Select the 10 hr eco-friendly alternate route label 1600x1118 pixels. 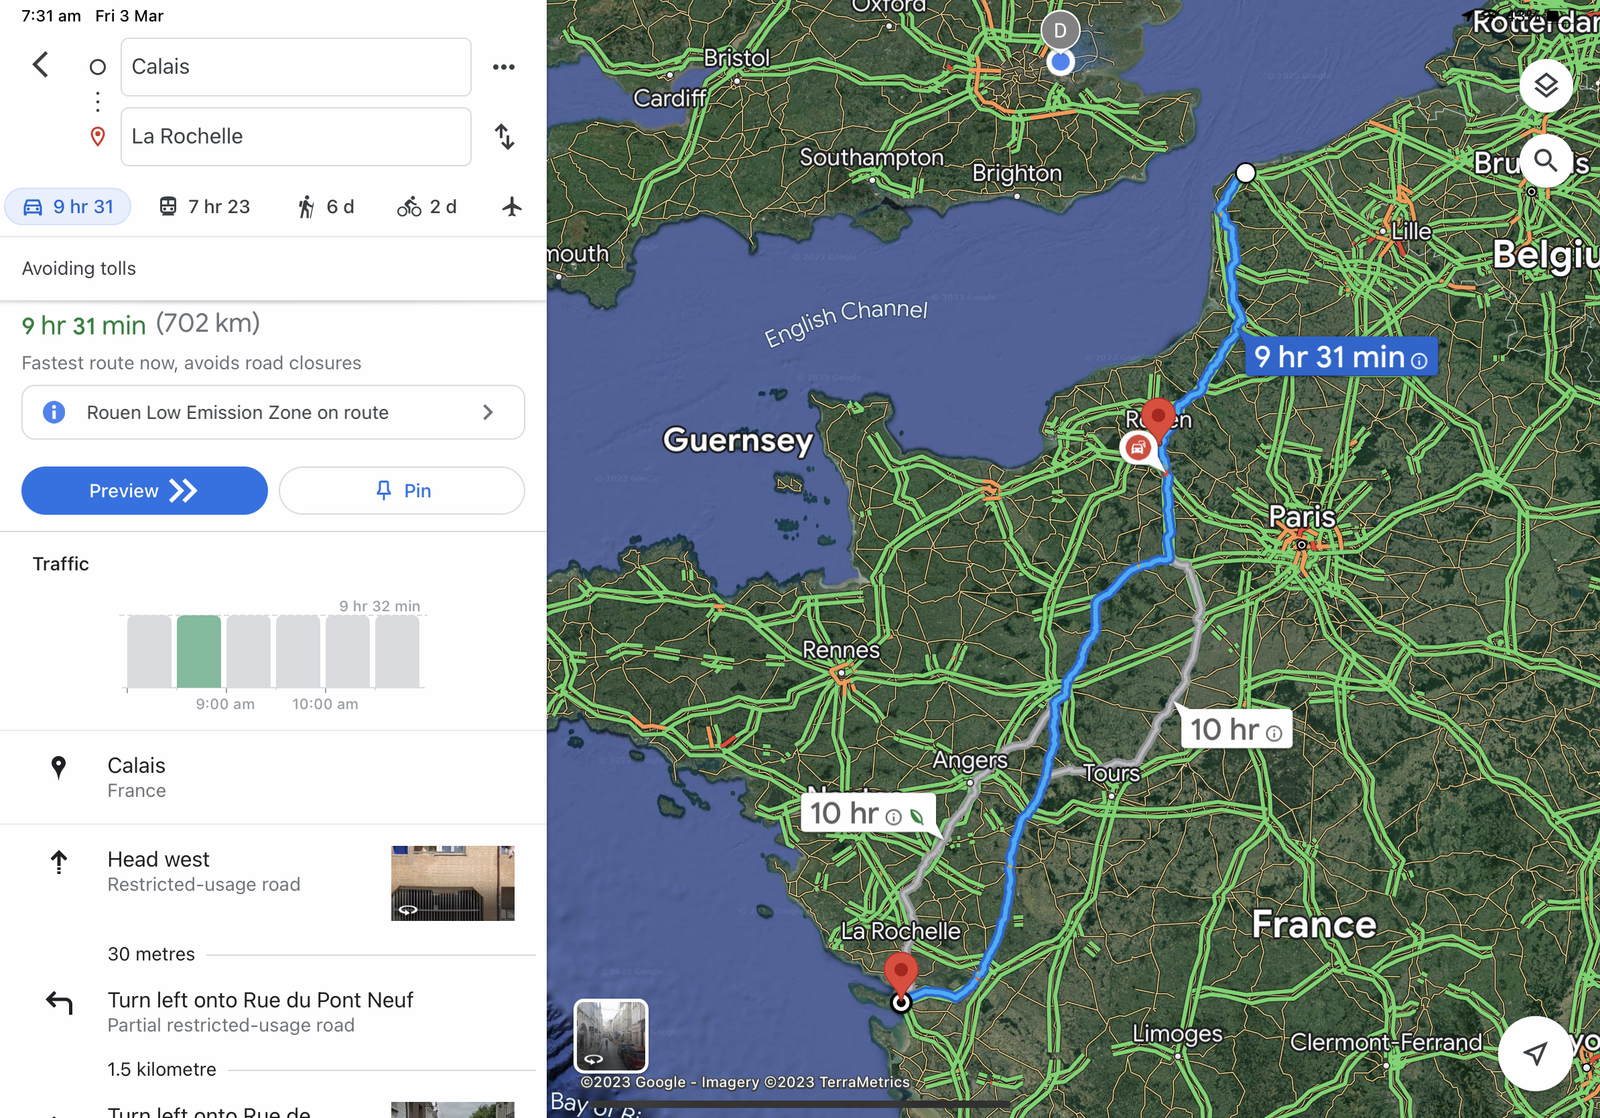[867, 814]
